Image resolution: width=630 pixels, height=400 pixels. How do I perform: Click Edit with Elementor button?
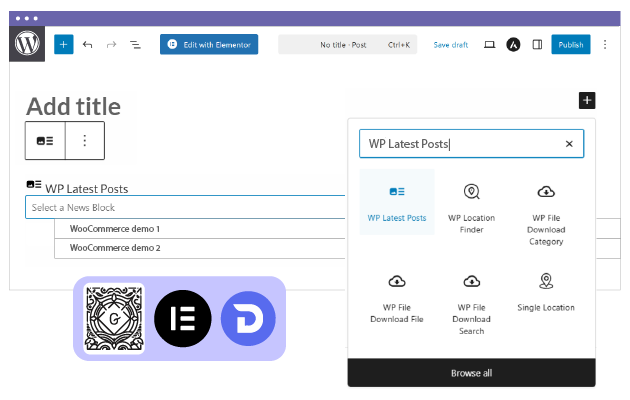tap(209, 45)
